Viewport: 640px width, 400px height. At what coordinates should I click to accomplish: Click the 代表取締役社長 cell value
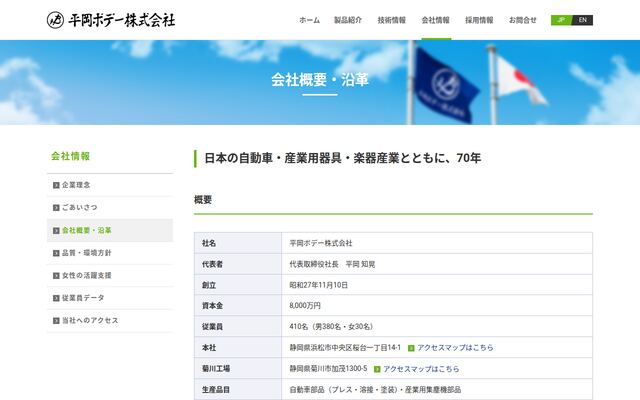pos(332,264)
